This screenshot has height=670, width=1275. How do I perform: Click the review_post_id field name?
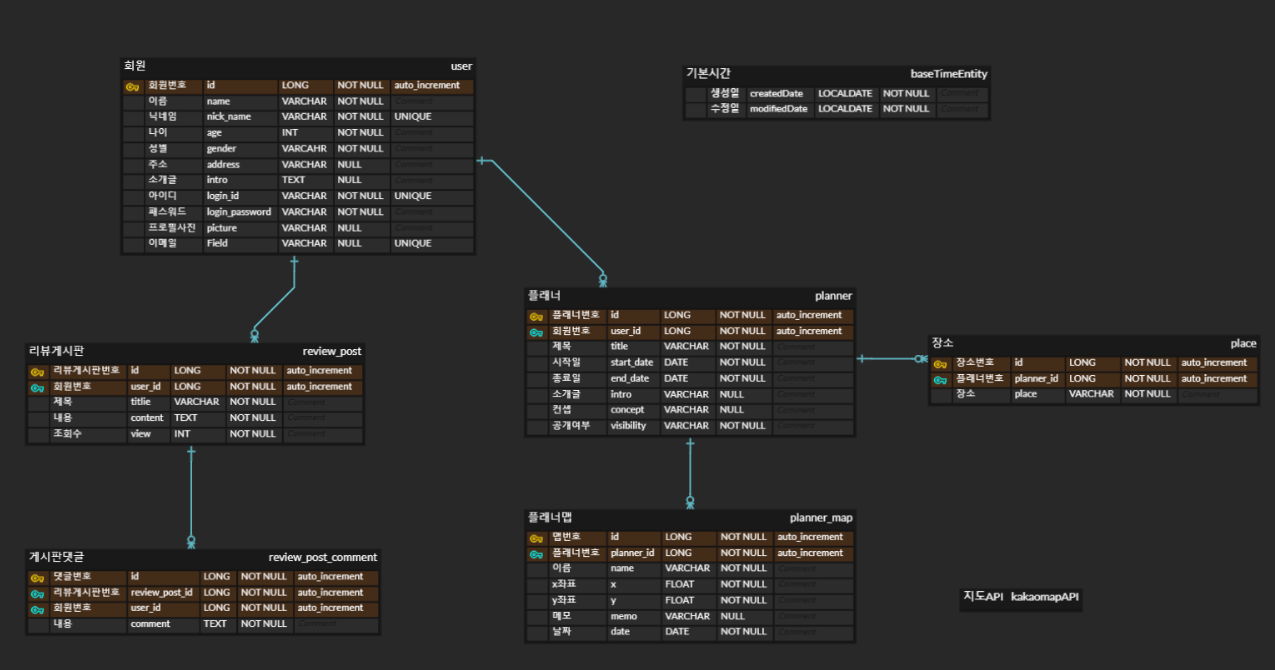coord(161,593)
